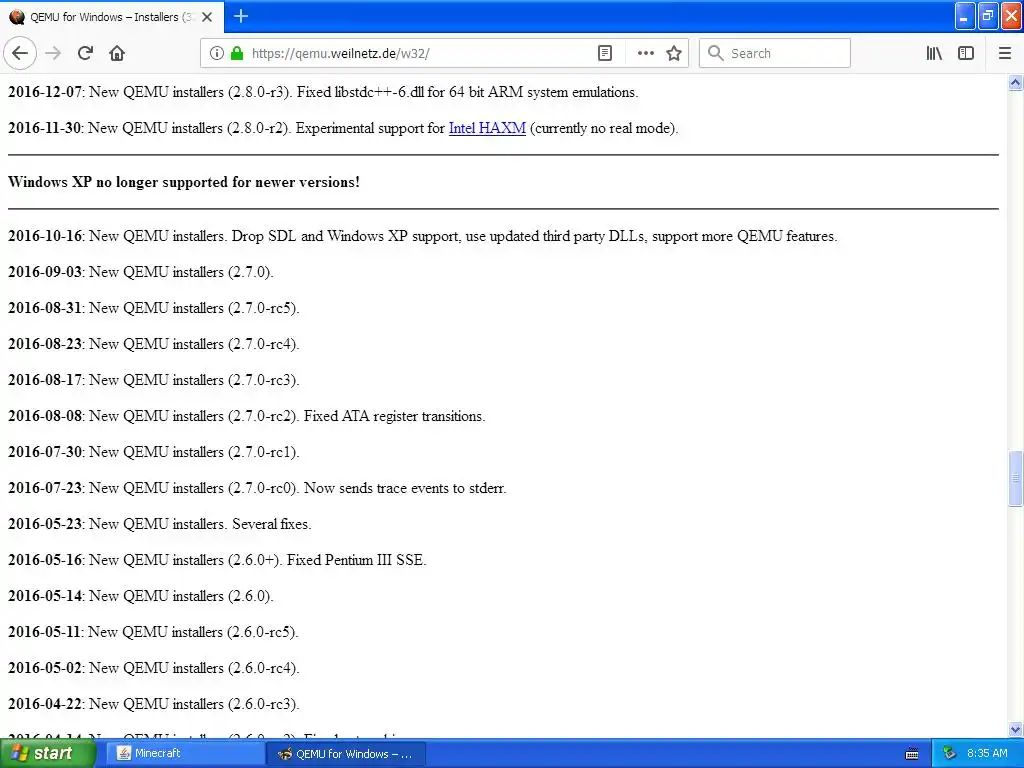Click the 2016-08-31 entry (2.7.0-rc5)
1024x768 pixels.
pos(153,308)
